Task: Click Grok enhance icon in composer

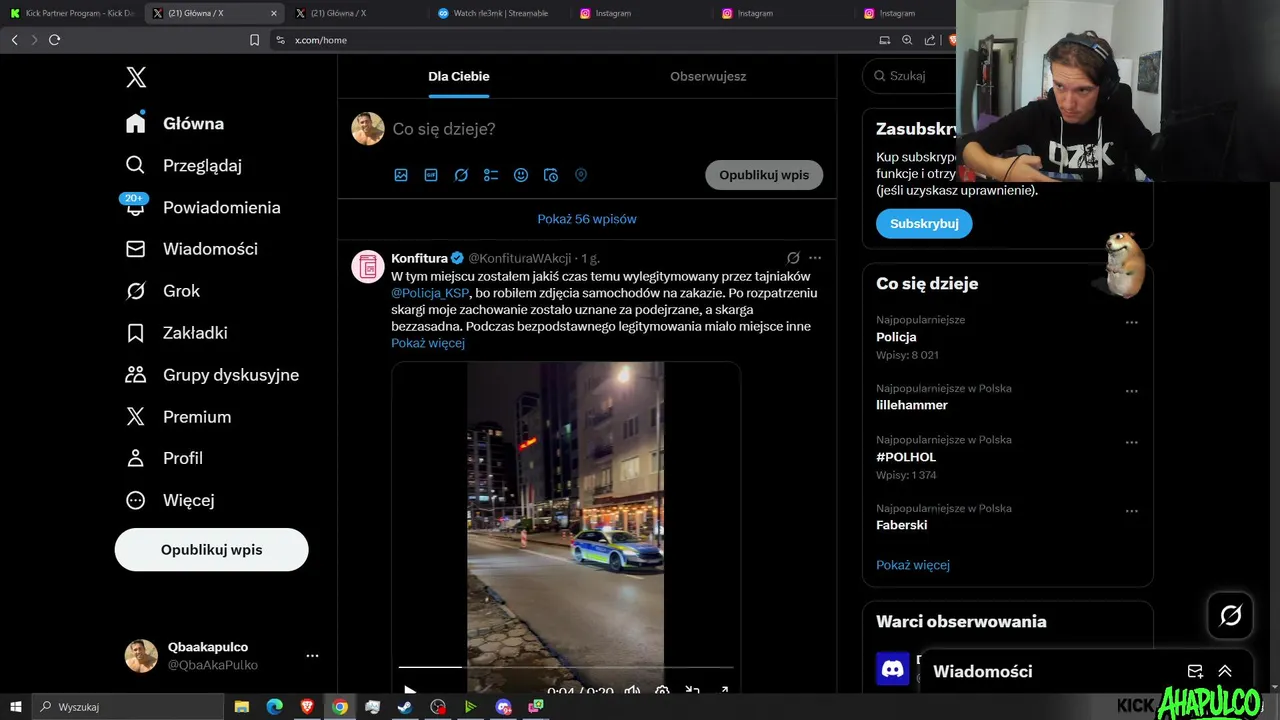Action: [461, 175]
